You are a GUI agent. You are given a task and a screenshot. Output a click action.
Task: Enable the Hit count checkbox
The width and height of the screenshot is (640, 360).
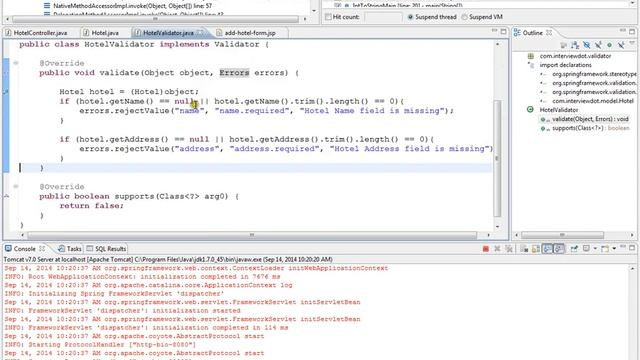click(328, 17)
